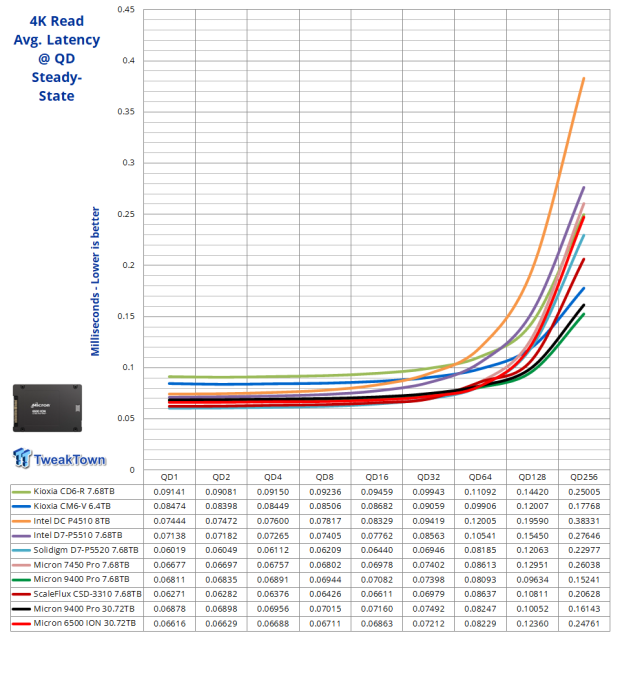
Task: Click cell value 0.10541
Action: click(480, 536)
